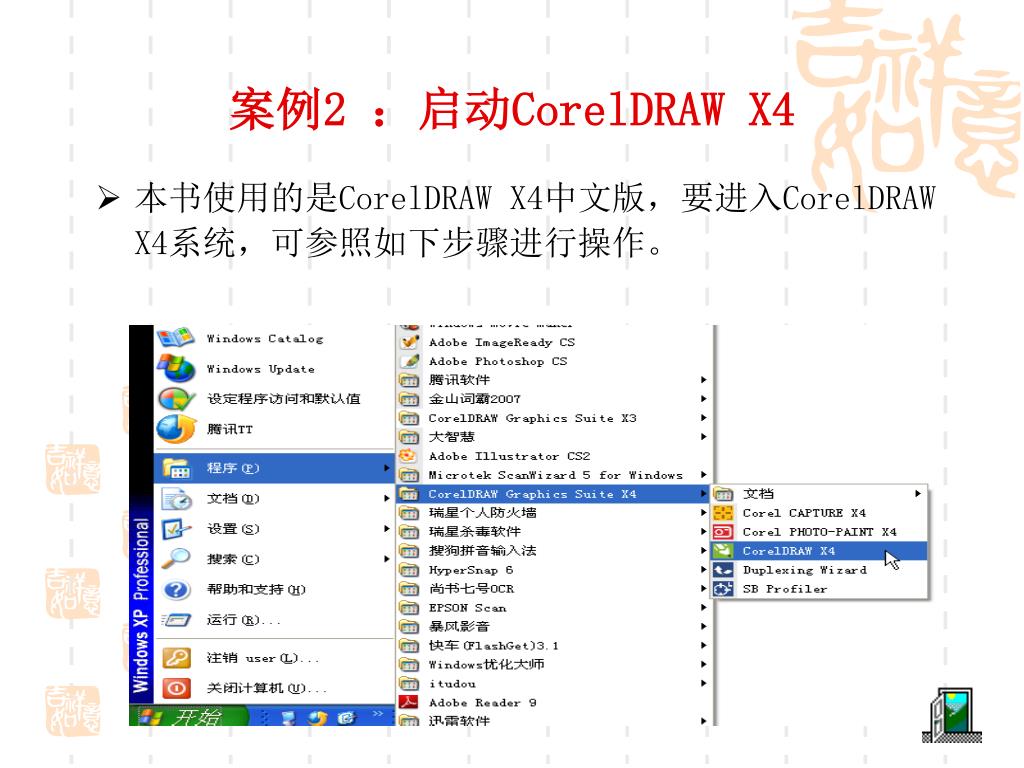Viewport: 1024px width, 768px height.
Task: Click Adobe Illustrator CS2 flower icon
Action: (408, 456)
